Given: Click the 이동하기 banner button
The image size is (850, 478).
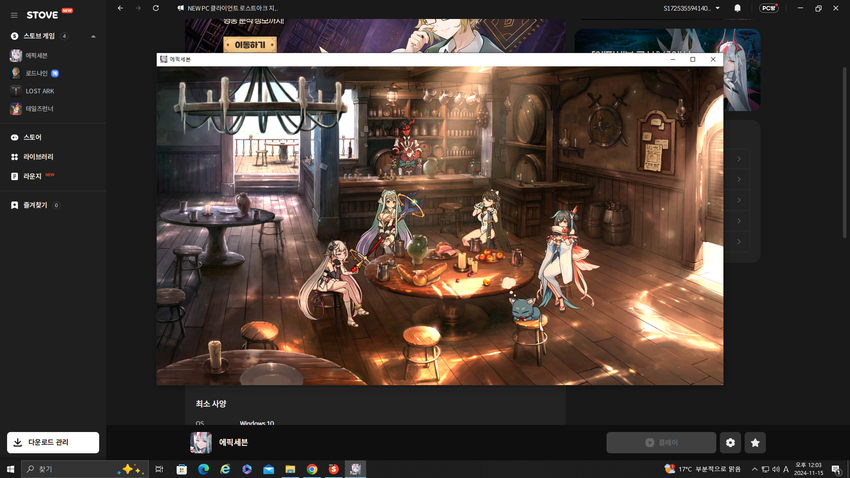Looking at the screenshot, I should point(250,45).
